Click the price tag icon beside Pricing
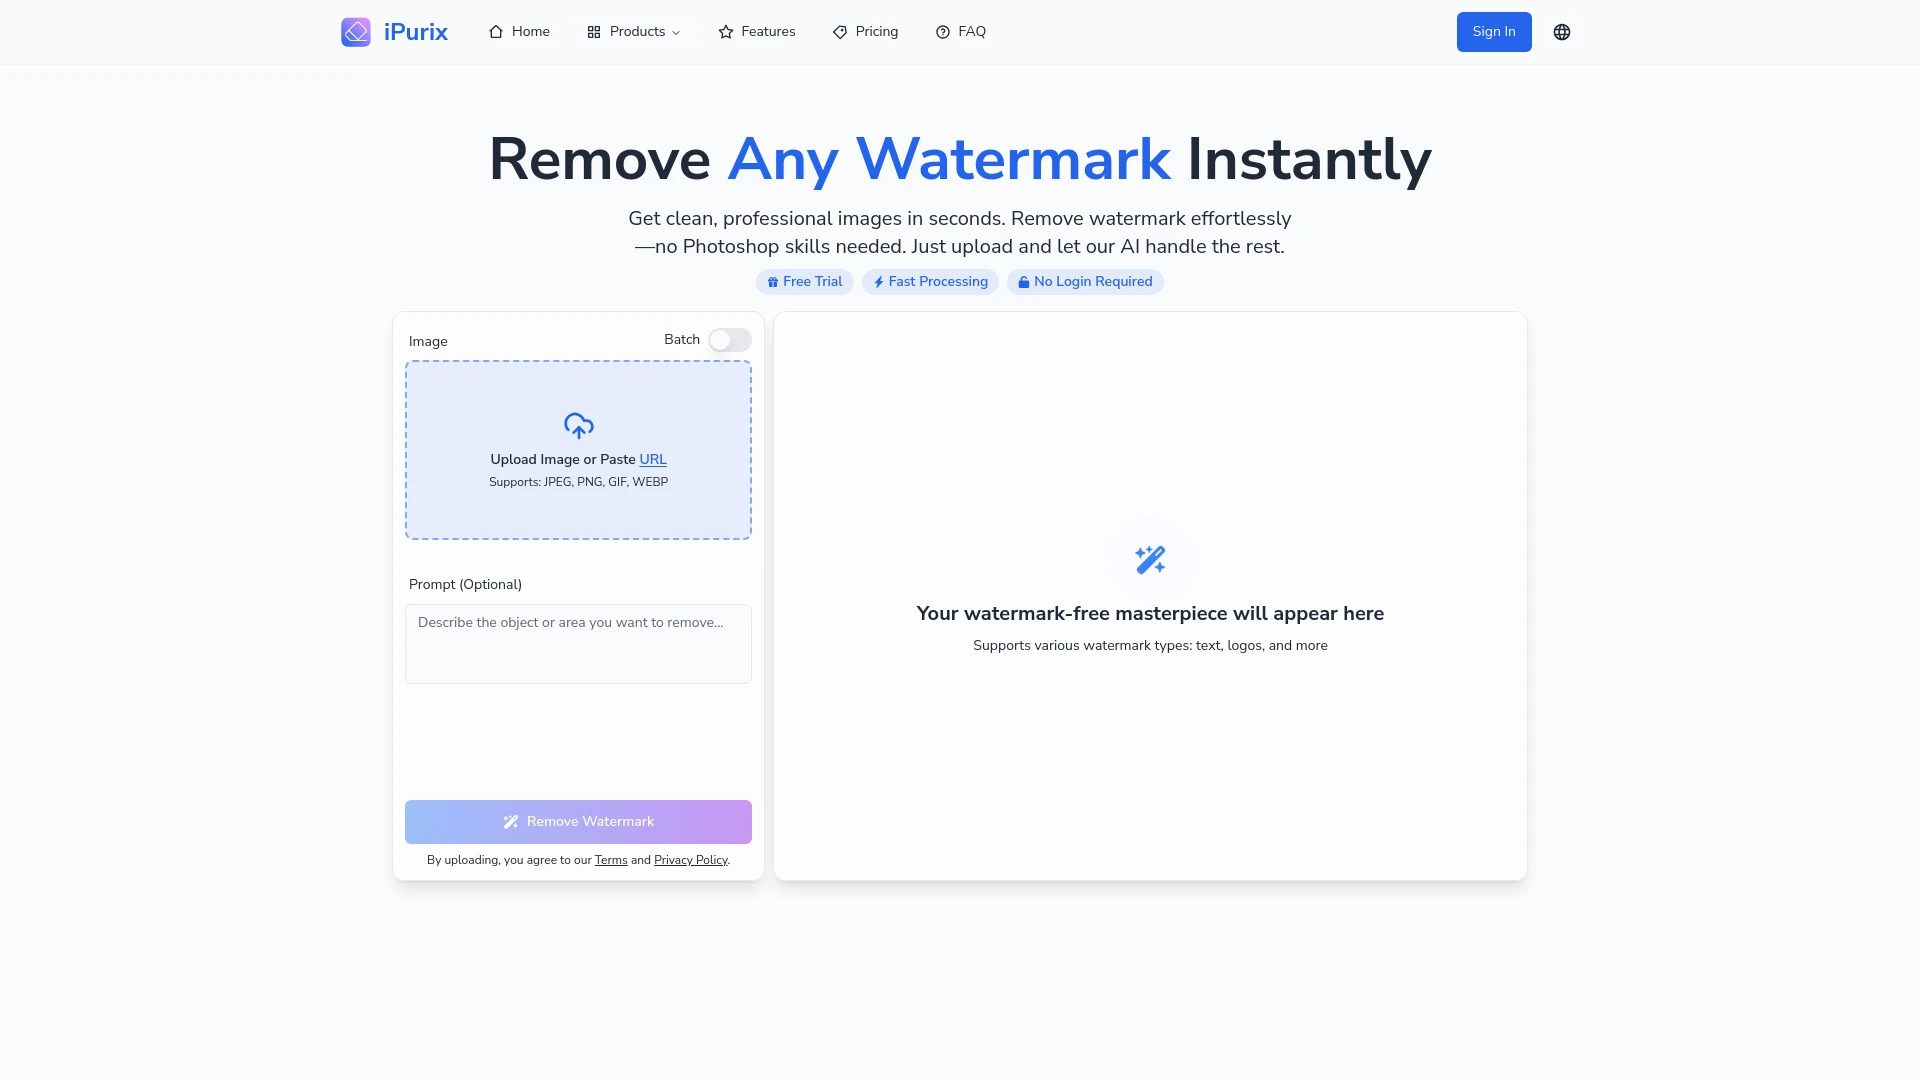The image size is (1920, 1080). coord(838,31)
